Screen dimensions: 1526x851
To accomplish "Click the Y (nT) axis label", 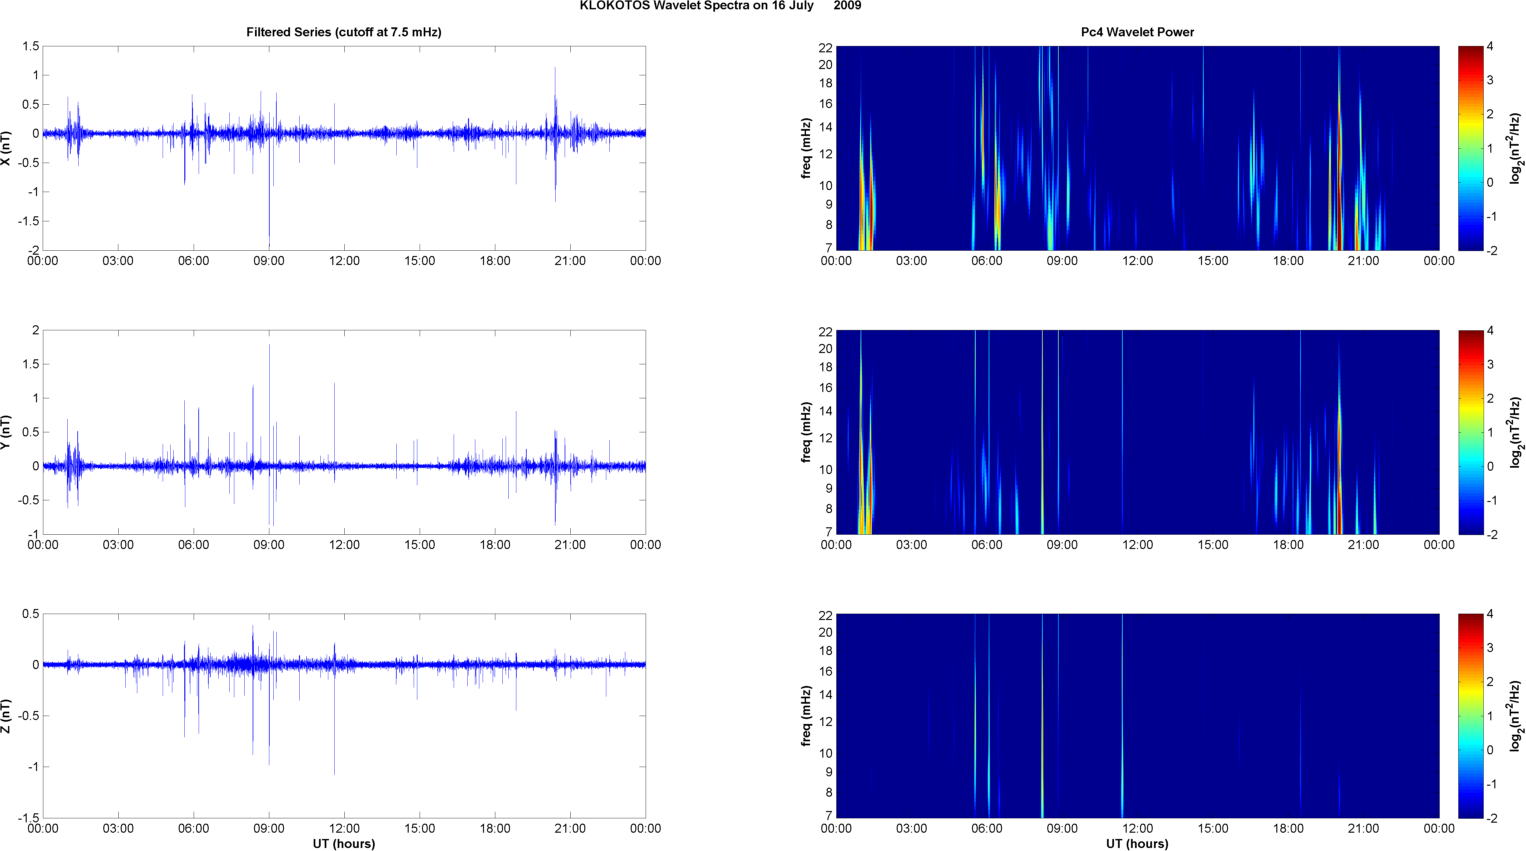I will pyautogui.click(x=7, y=432).
